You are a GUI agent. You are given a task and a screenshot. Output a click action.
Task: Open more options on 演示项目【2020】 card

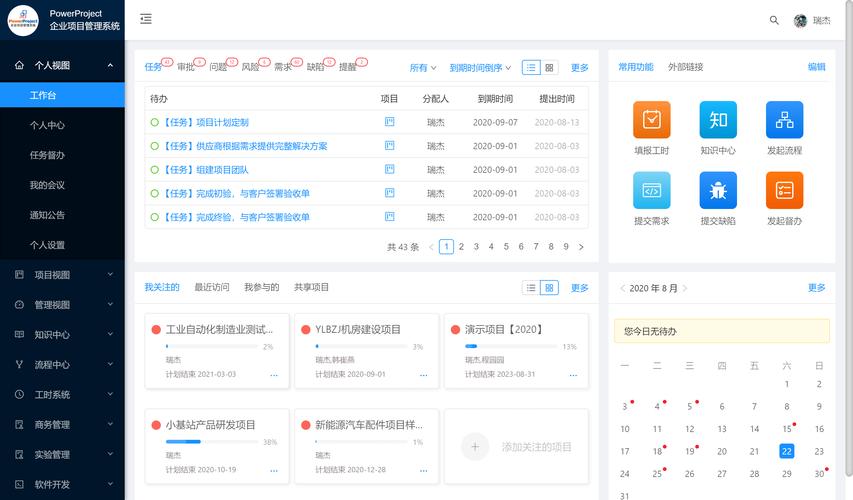click(x=573, y=375)
